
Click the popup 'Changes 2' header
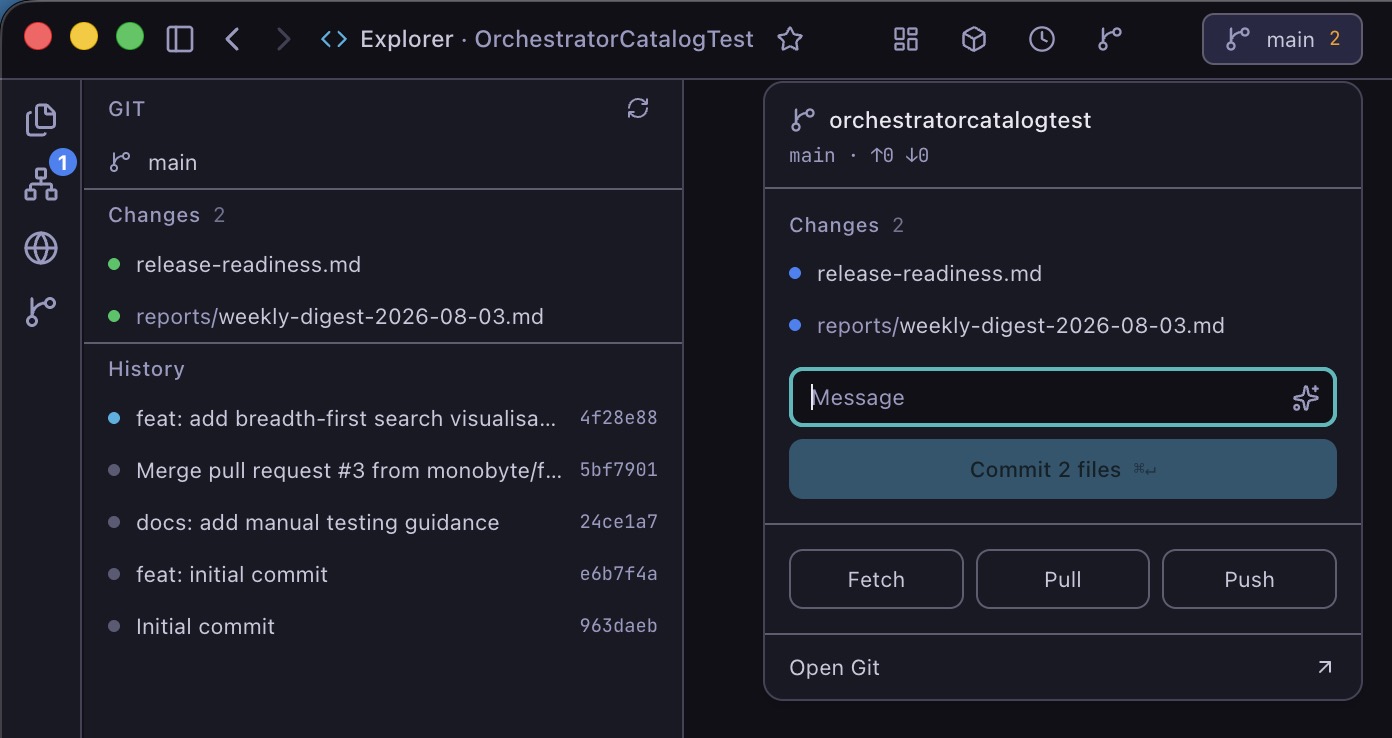point(846,225)
